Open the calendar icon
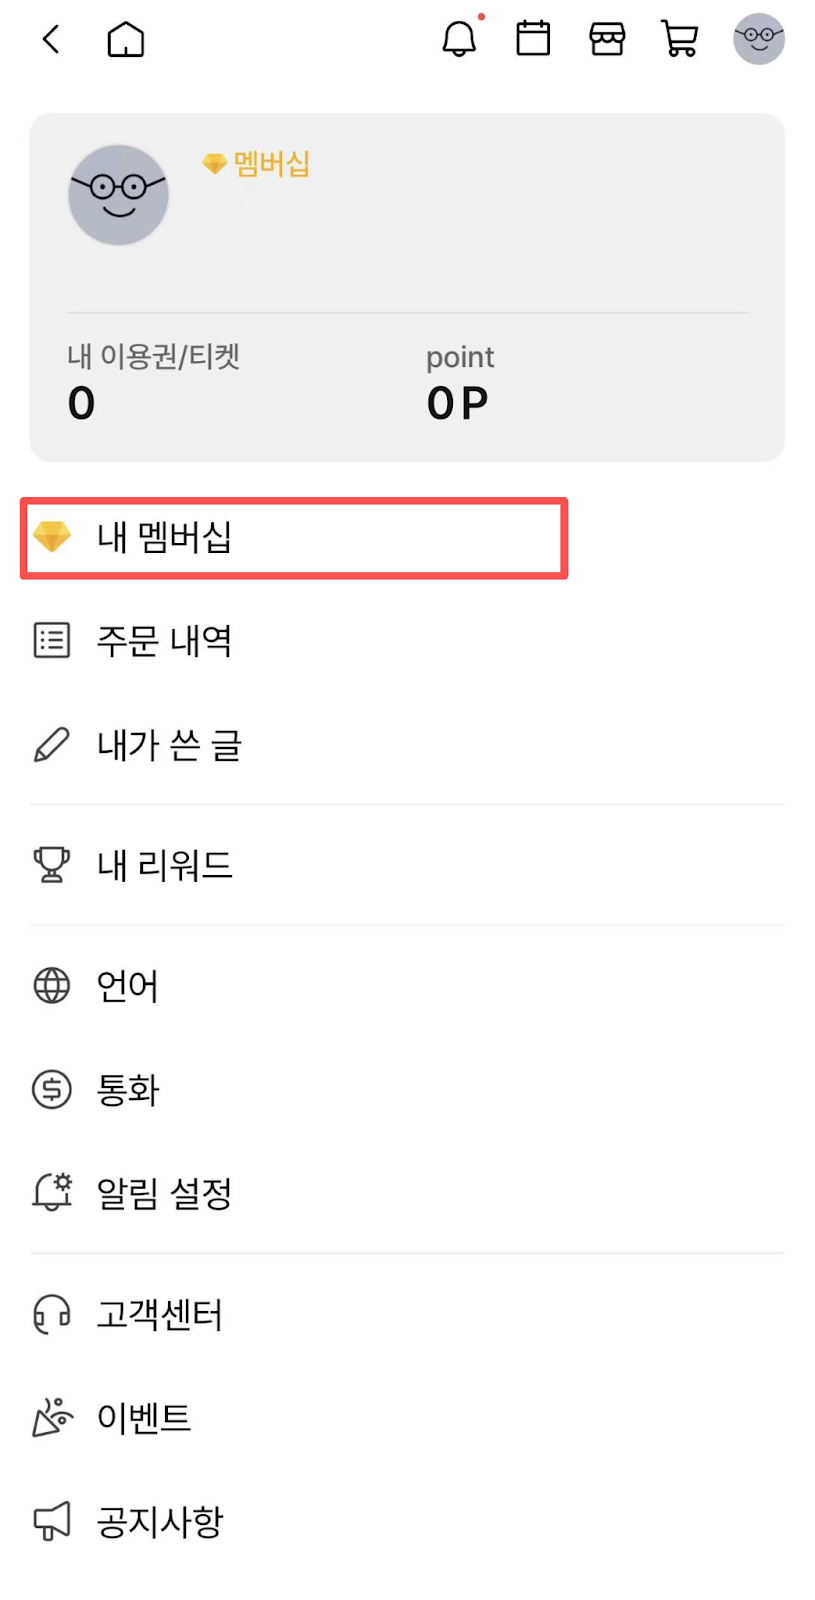 [533, 39]
